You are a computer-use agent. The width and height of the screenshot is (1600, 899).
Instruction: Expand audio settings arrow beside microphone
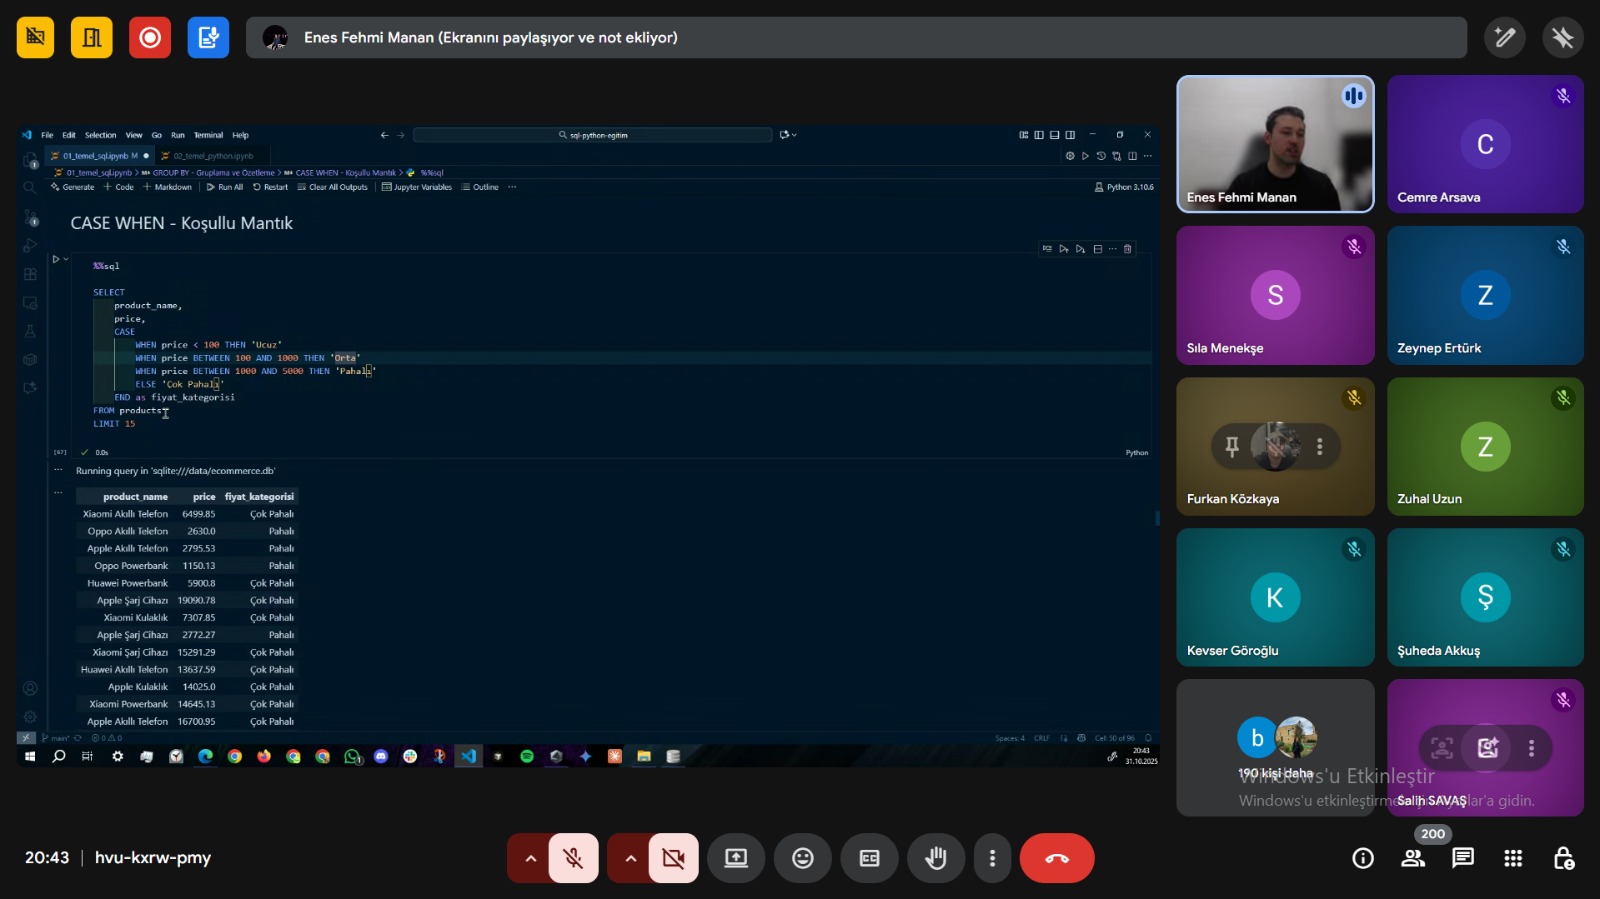point(530,858)
